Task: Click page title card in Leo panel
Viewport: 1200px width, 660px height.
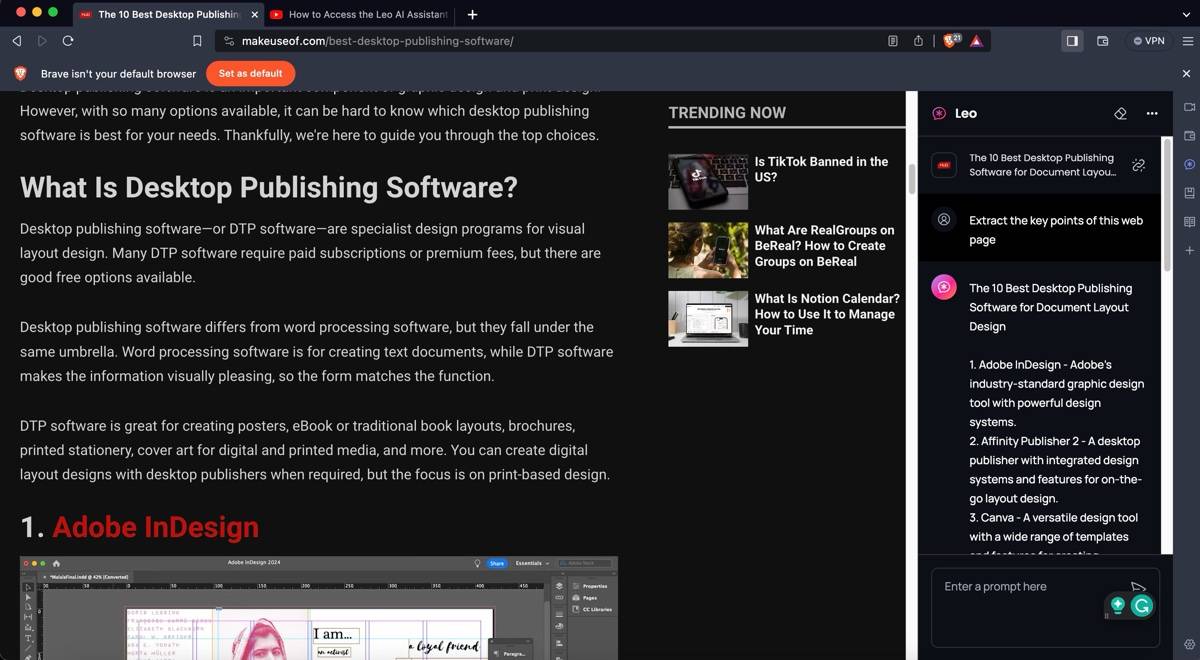Action: (x=1040, y=165)
